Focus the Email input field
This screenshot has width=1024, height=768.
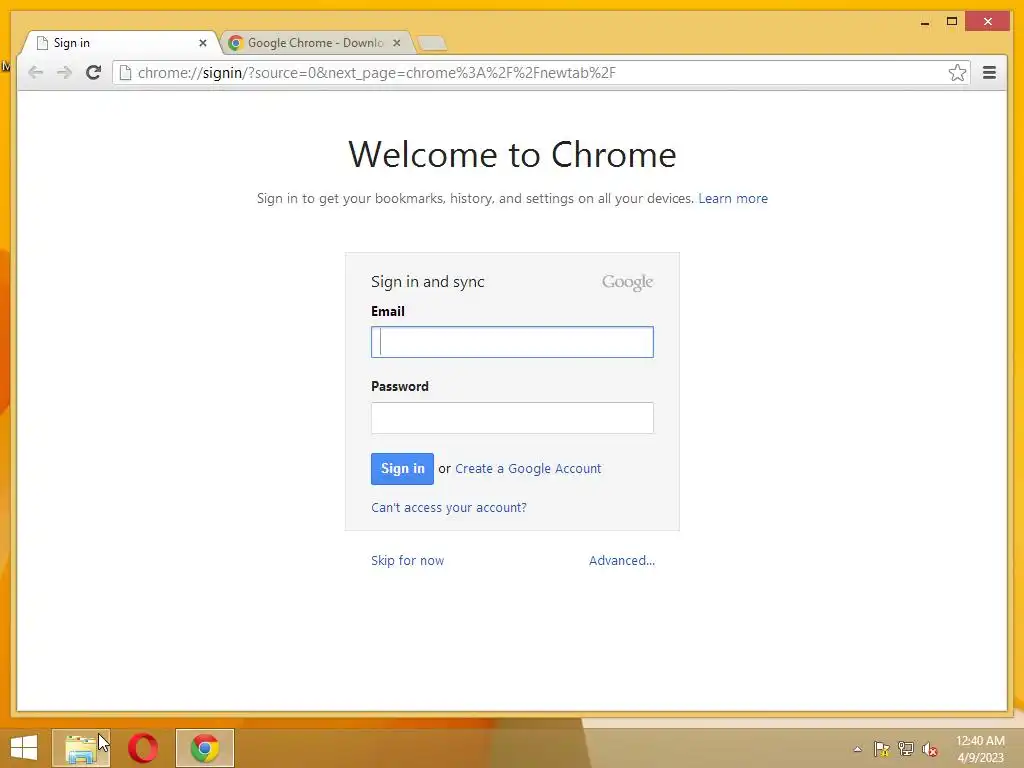(512, 342)
